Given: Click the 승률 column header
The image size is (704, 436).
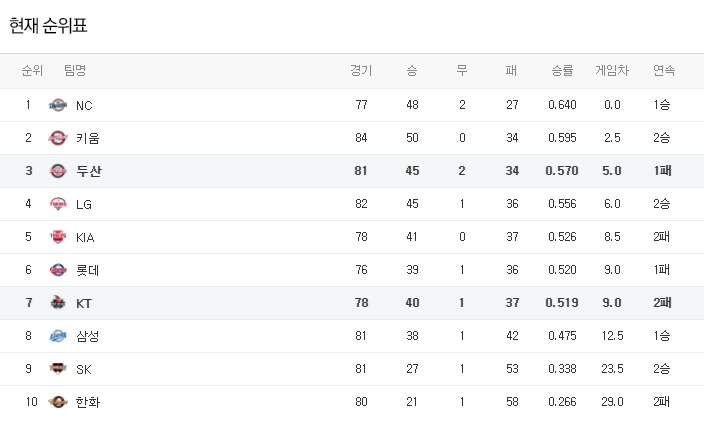Looking at the screenshot, I should pyautogui.click(x=562, y=71).
